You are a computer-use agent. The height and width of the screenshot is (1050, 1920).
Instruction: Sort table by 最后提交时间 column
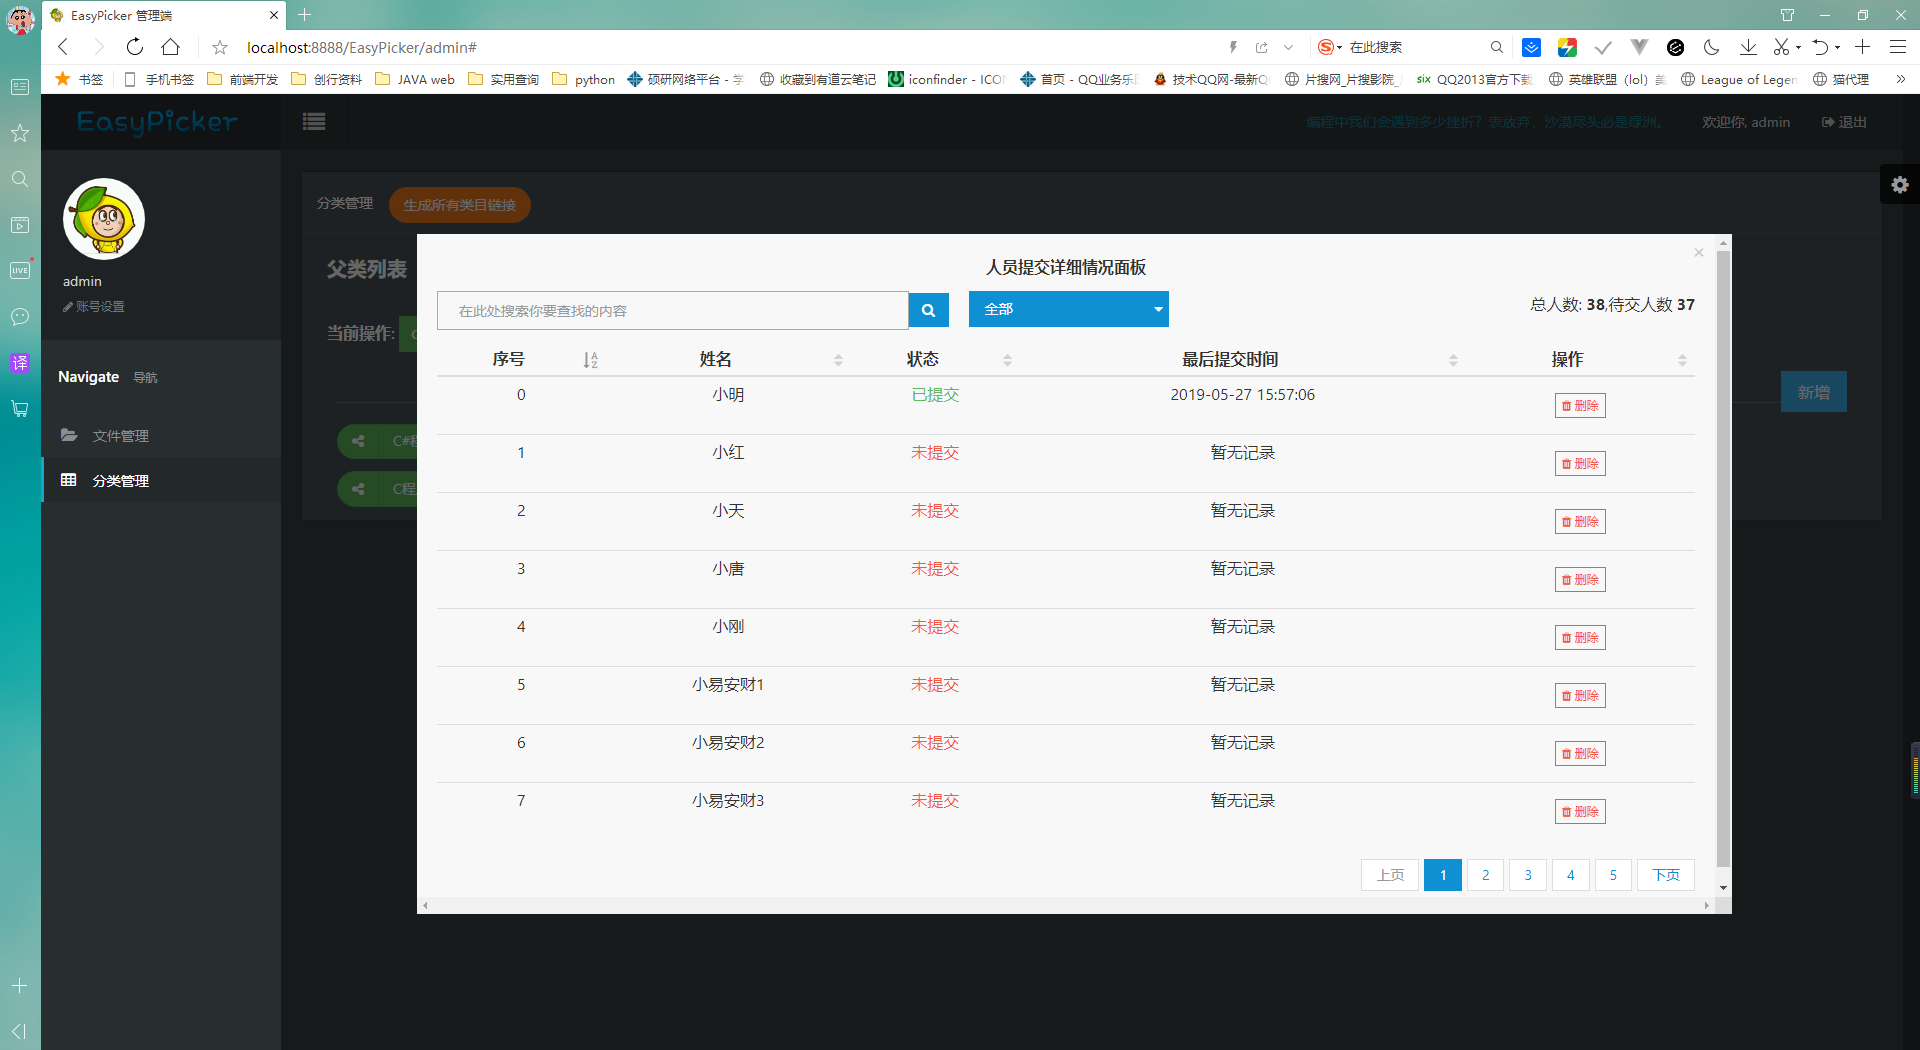(1453, 360)
